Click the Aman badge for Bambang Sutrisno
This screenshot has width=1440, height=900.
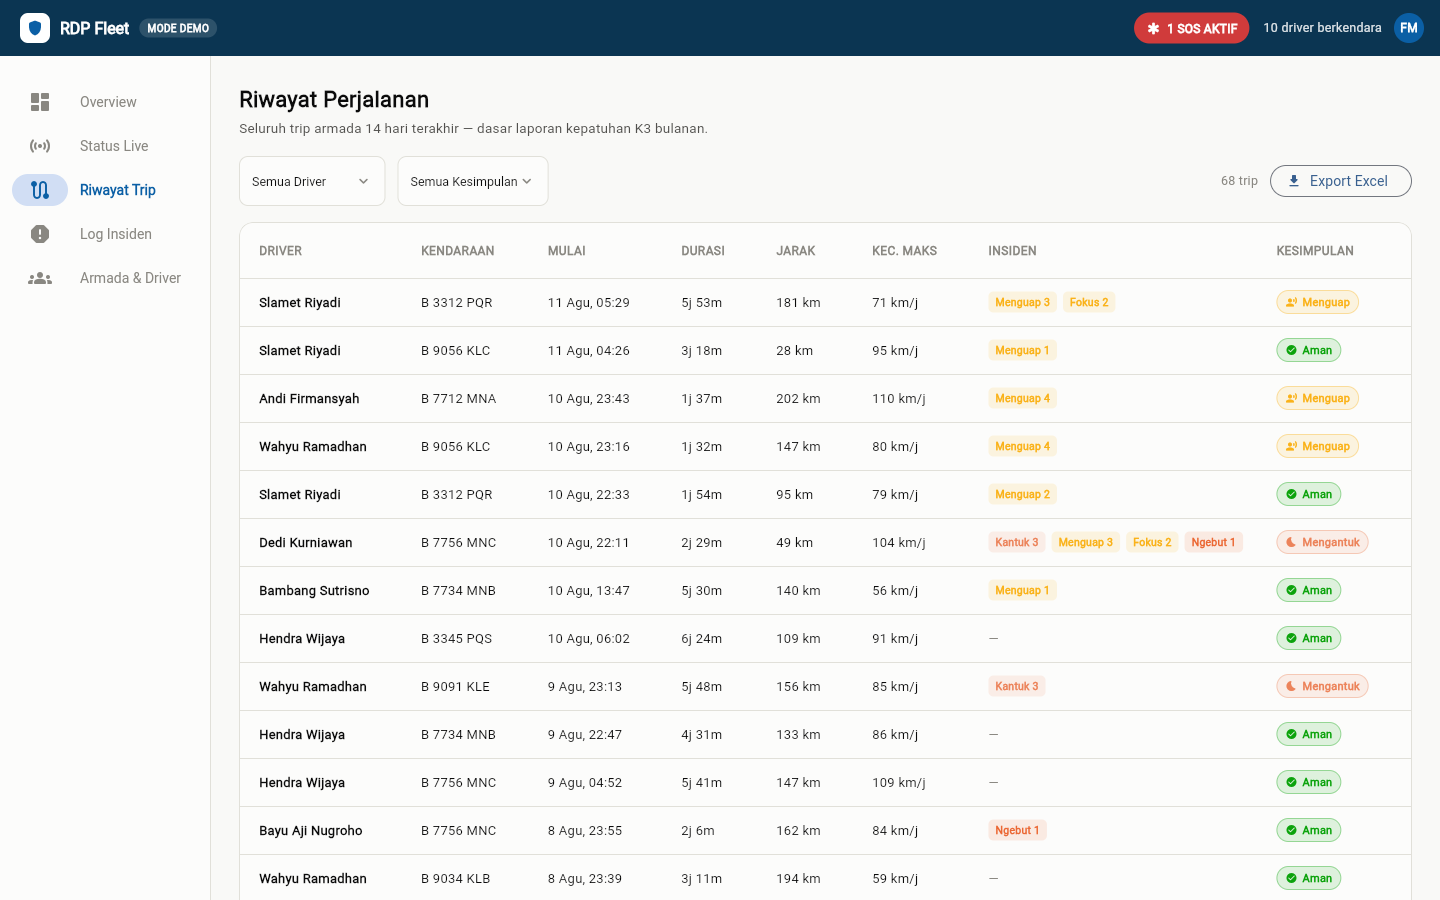(x=1309, y=590)
